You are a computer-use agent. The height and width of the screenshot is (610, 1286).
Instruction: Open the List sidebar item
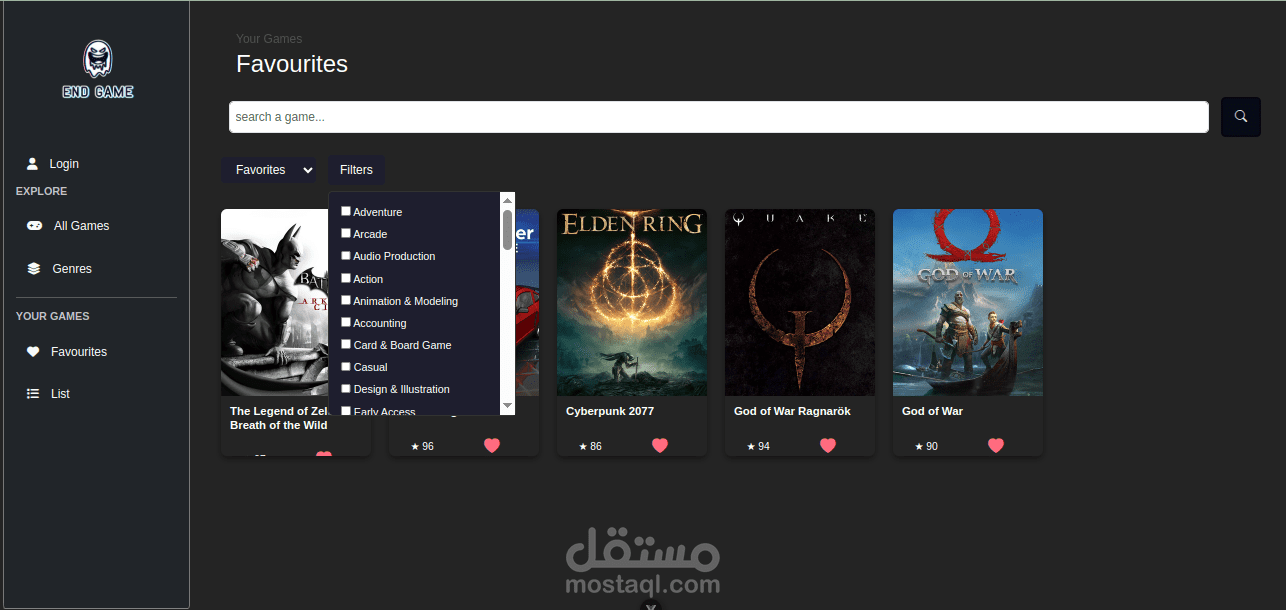tap(60, 394)
